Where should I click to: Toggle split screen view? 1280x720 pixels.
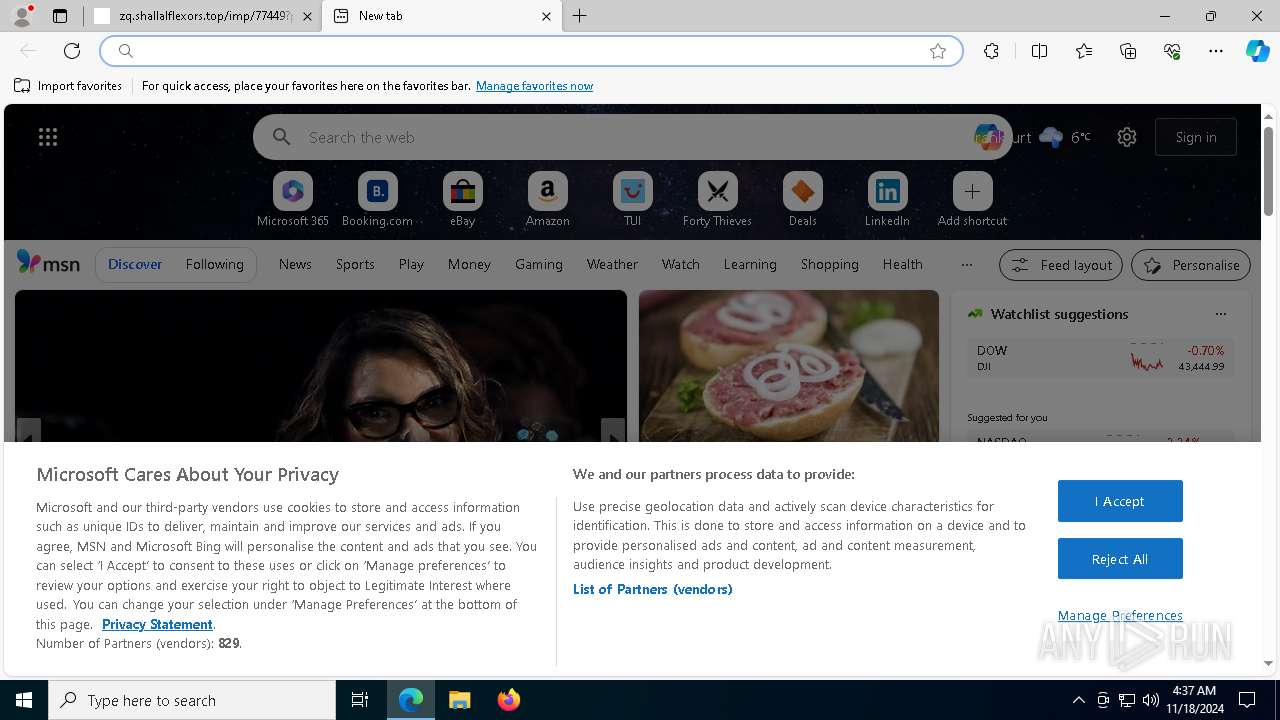1039,51
